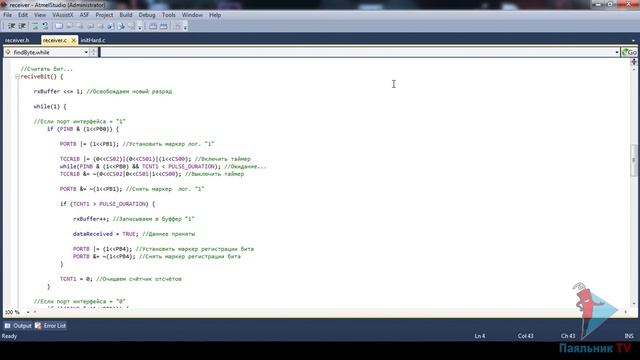Click the horizontal scrollbar left arrow

tap(35, 312)
